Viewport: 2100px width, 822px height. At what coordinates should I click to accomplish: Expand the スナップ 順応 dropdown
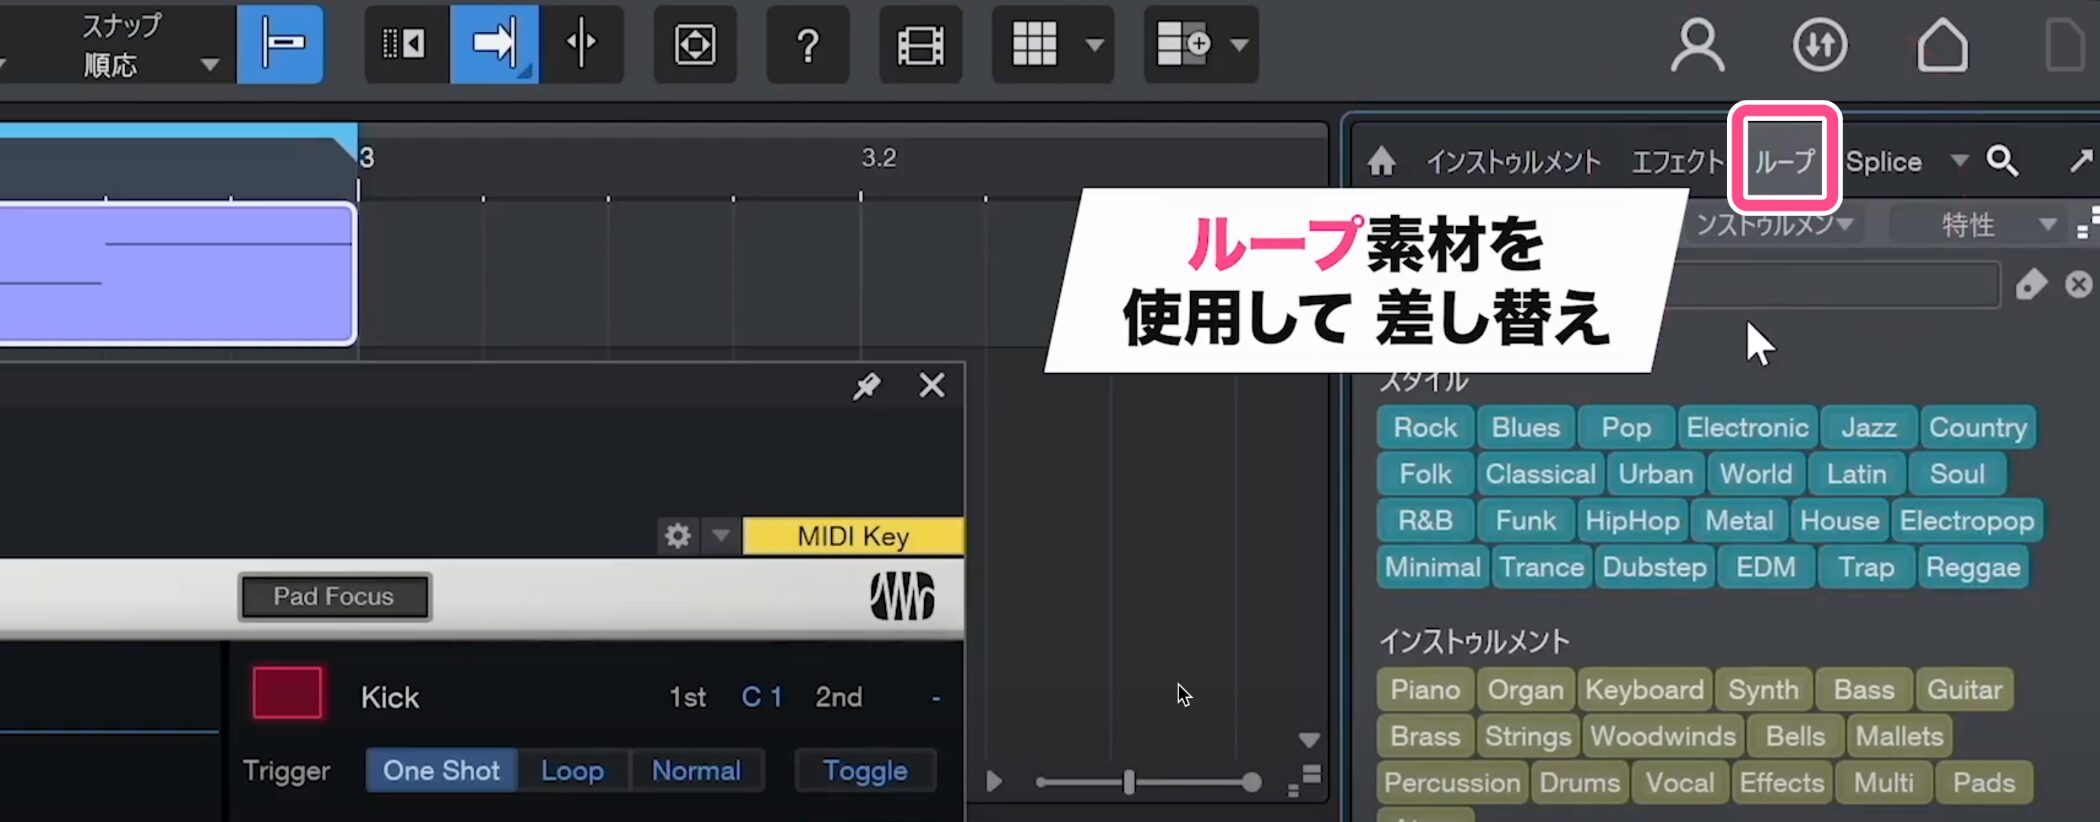209,65
